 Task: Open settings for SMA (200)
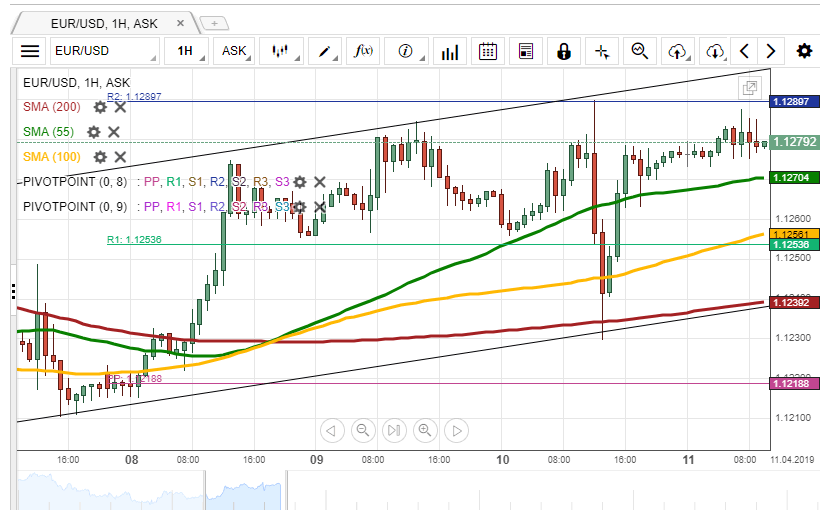pyautogui.click(x=100, y=107)
